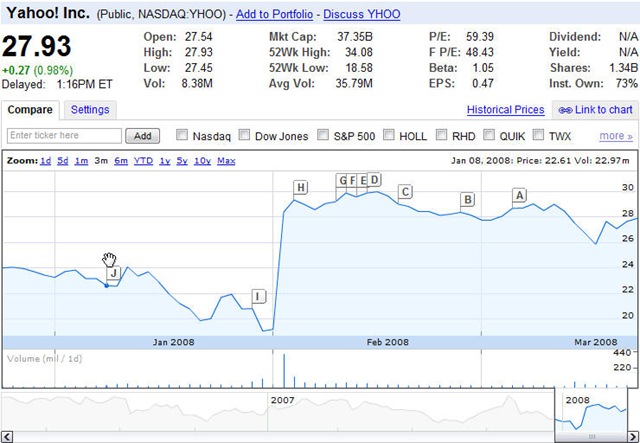Set chart zoom to 5d
This screenshot has width=640, height=443.
coord(62,161)
